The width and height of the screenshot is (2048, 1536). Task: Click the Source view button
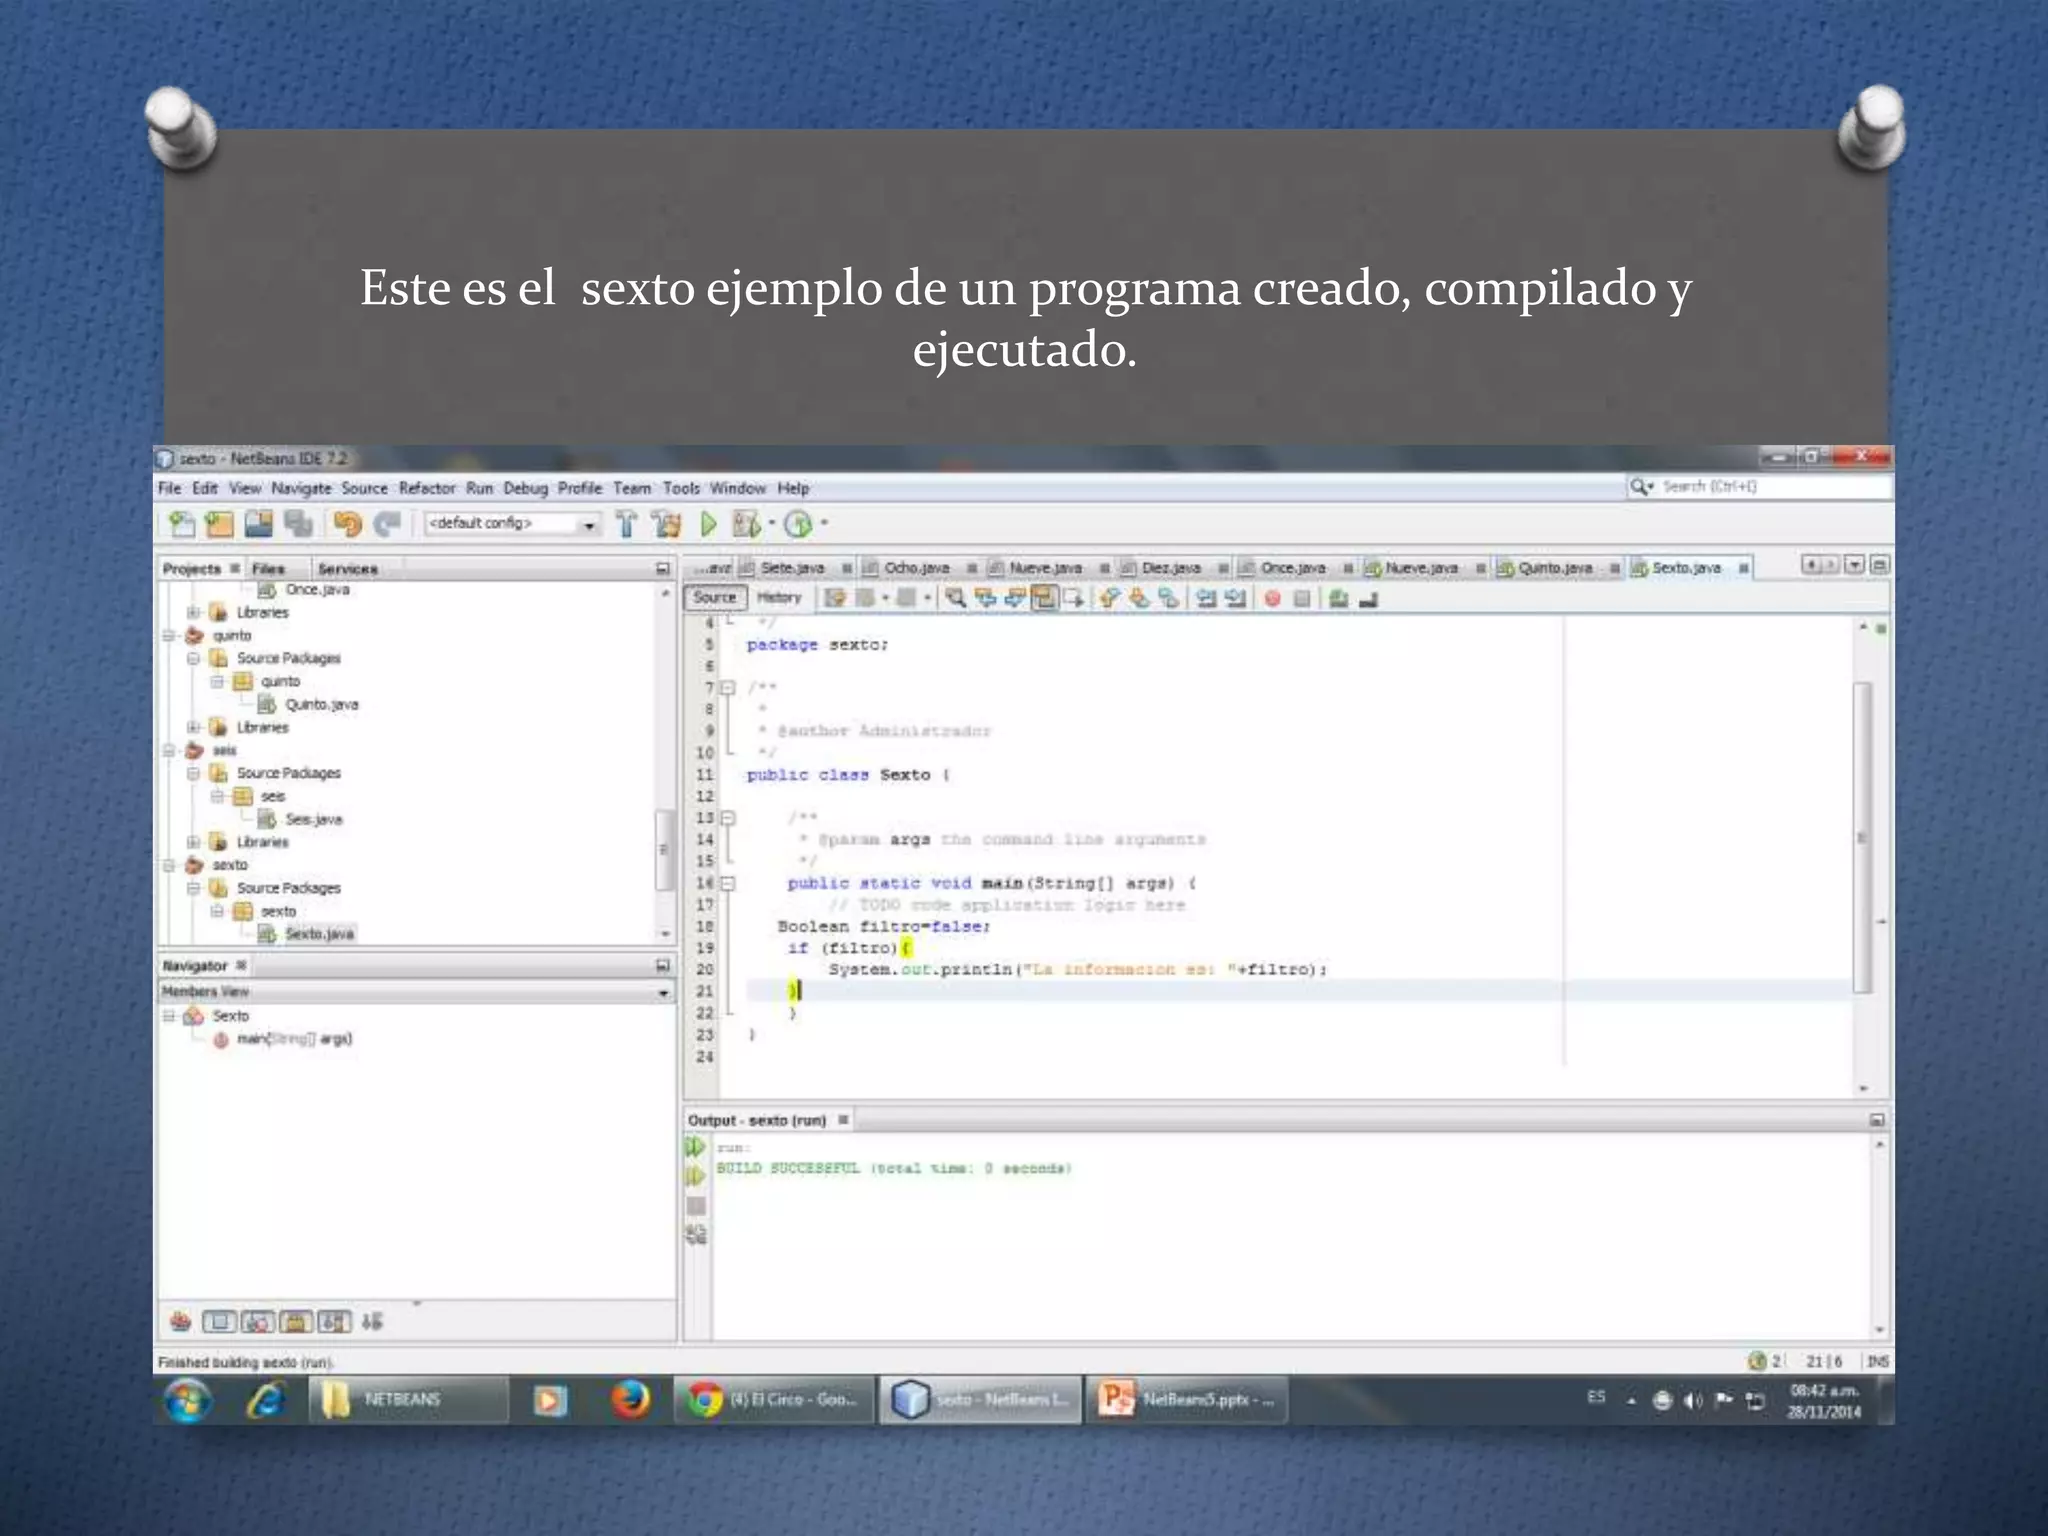(715, 598)
